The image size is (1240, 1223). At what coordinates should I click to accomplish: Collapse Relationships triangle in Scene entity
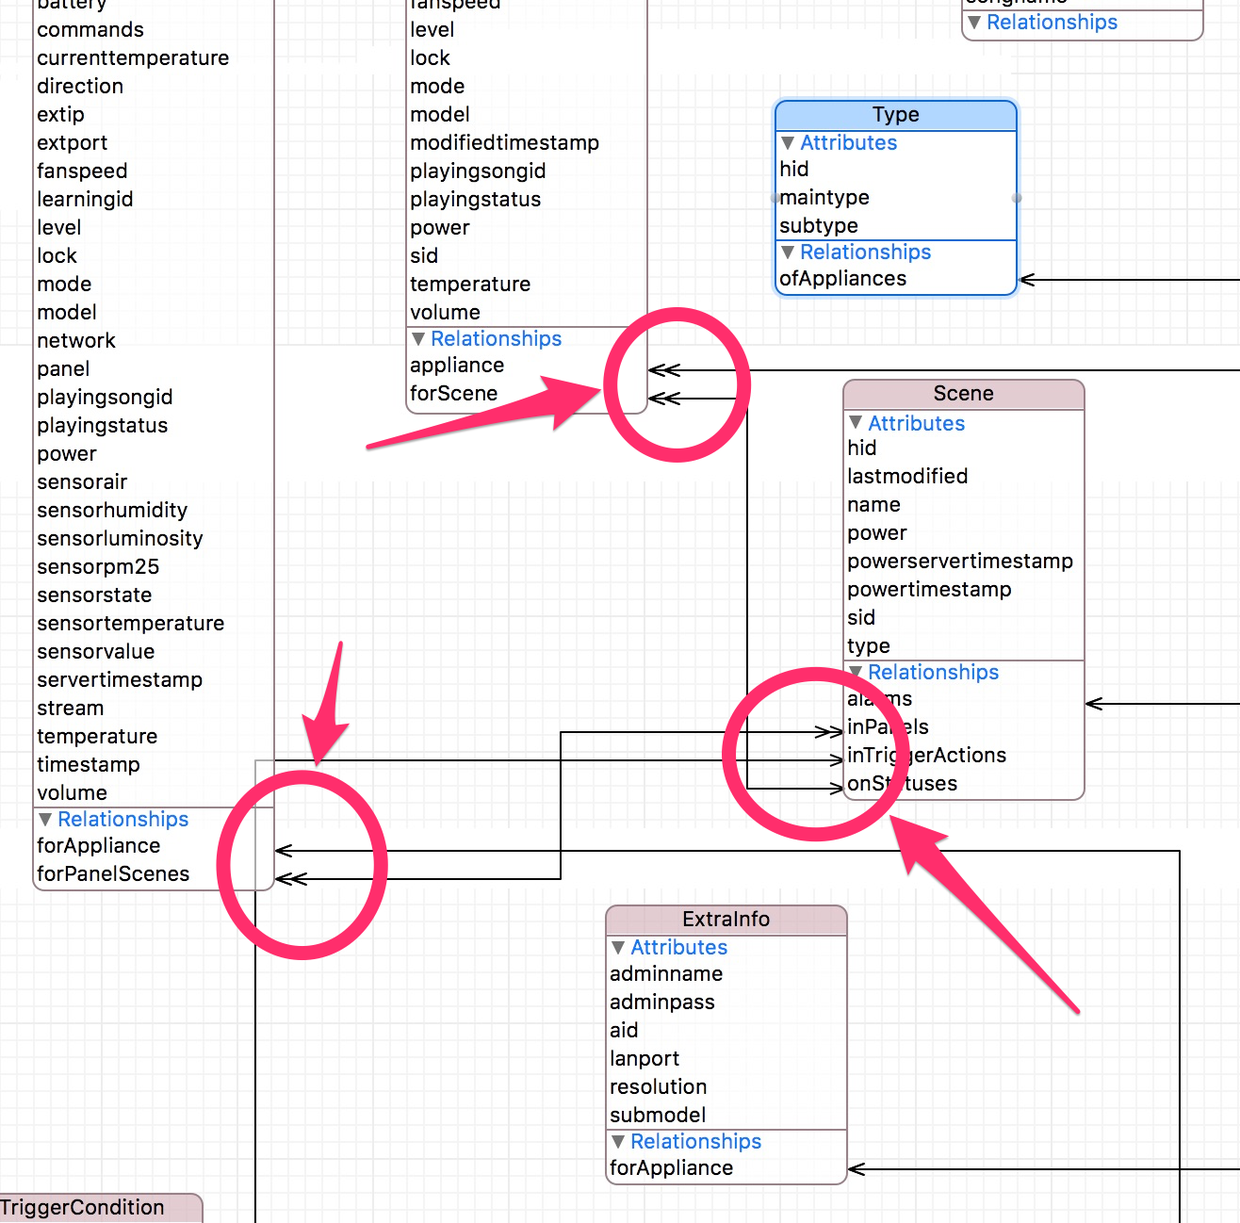pos(855,672)
